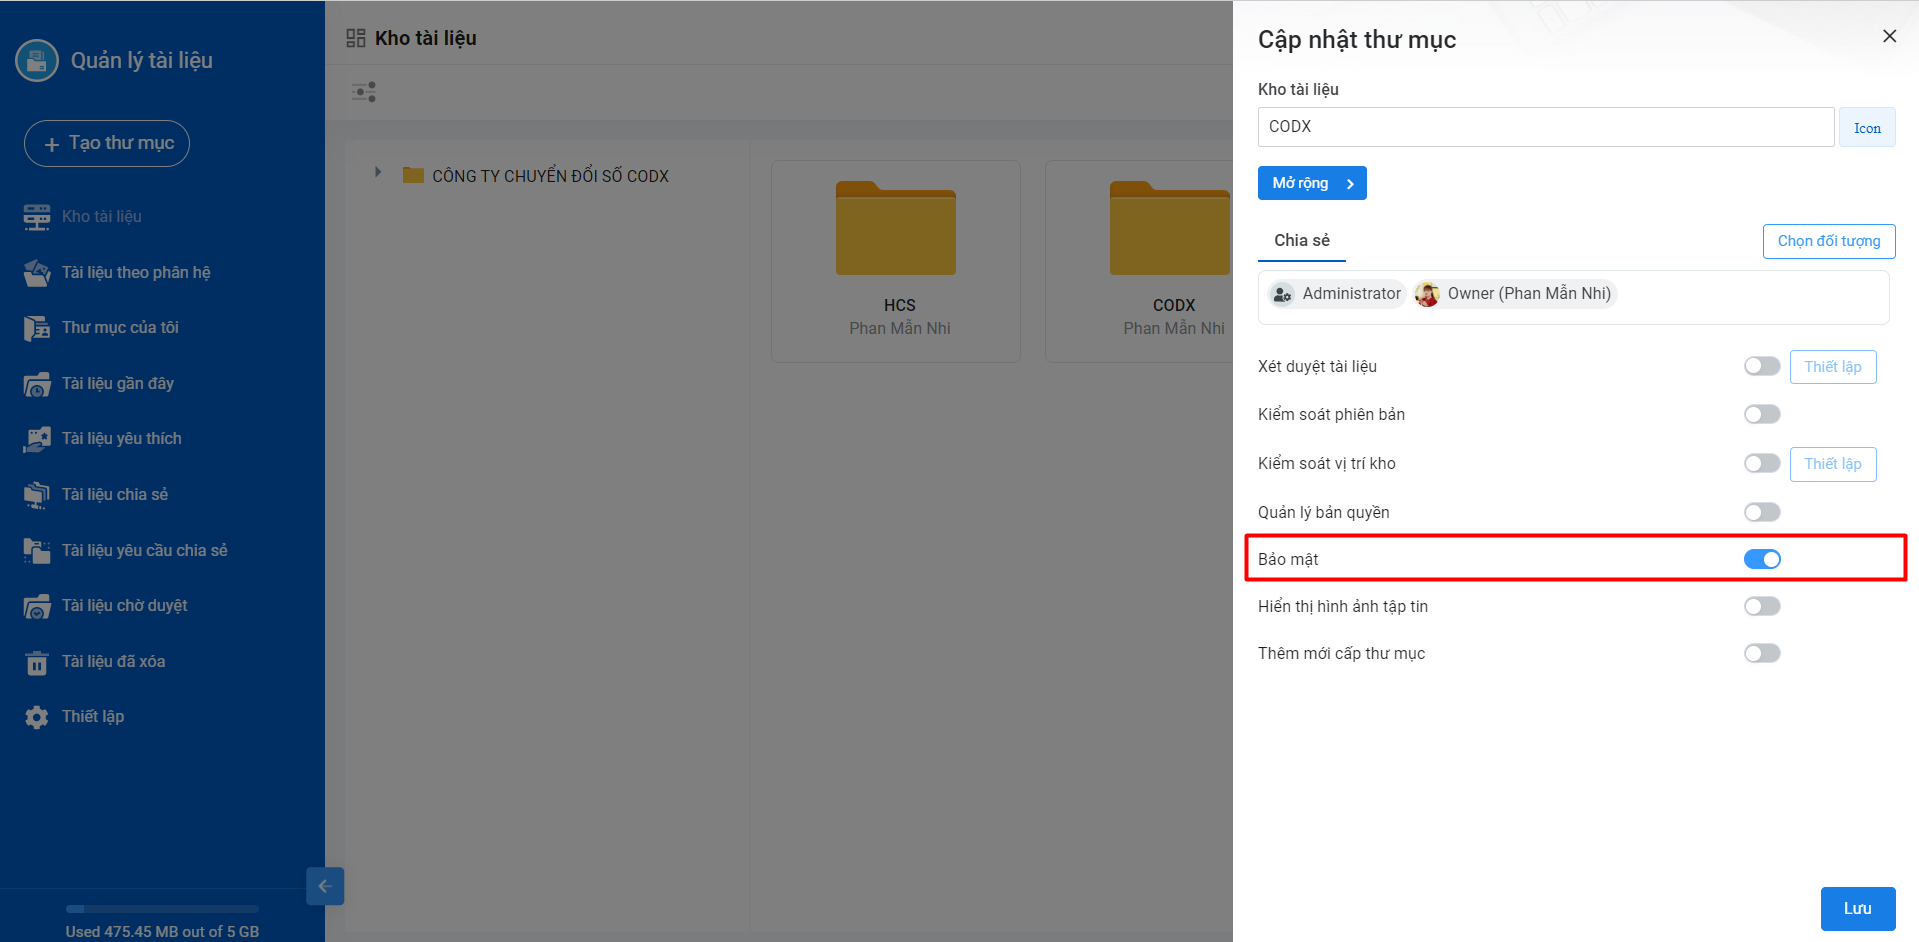Open Kho tài liệu menu item
Screen dimensions: 1919x942
(x=102, y=217)
